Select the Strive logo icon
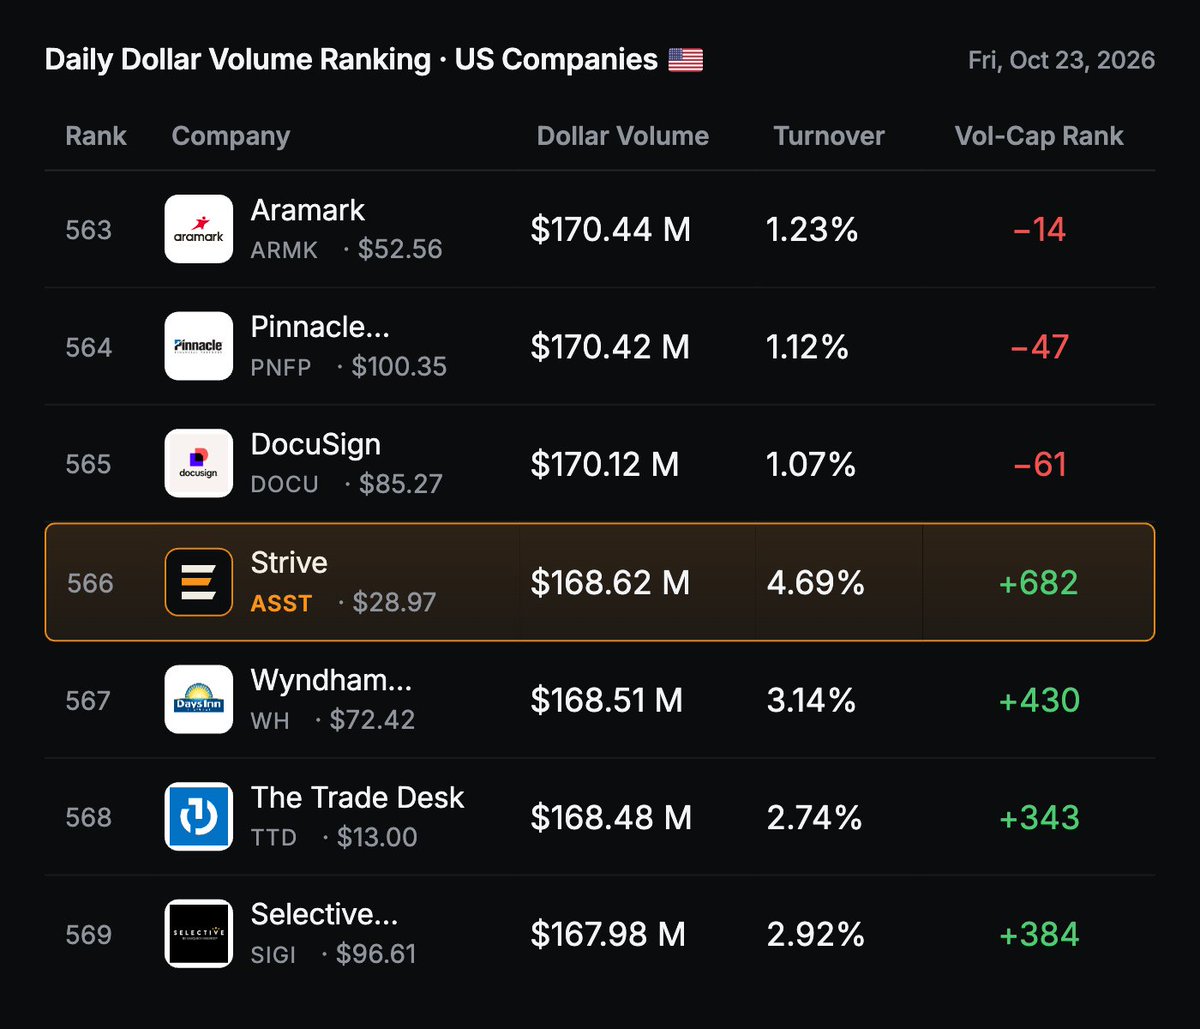The height and width of the screenshot is (1029, 1200). (x=198, y=582)
